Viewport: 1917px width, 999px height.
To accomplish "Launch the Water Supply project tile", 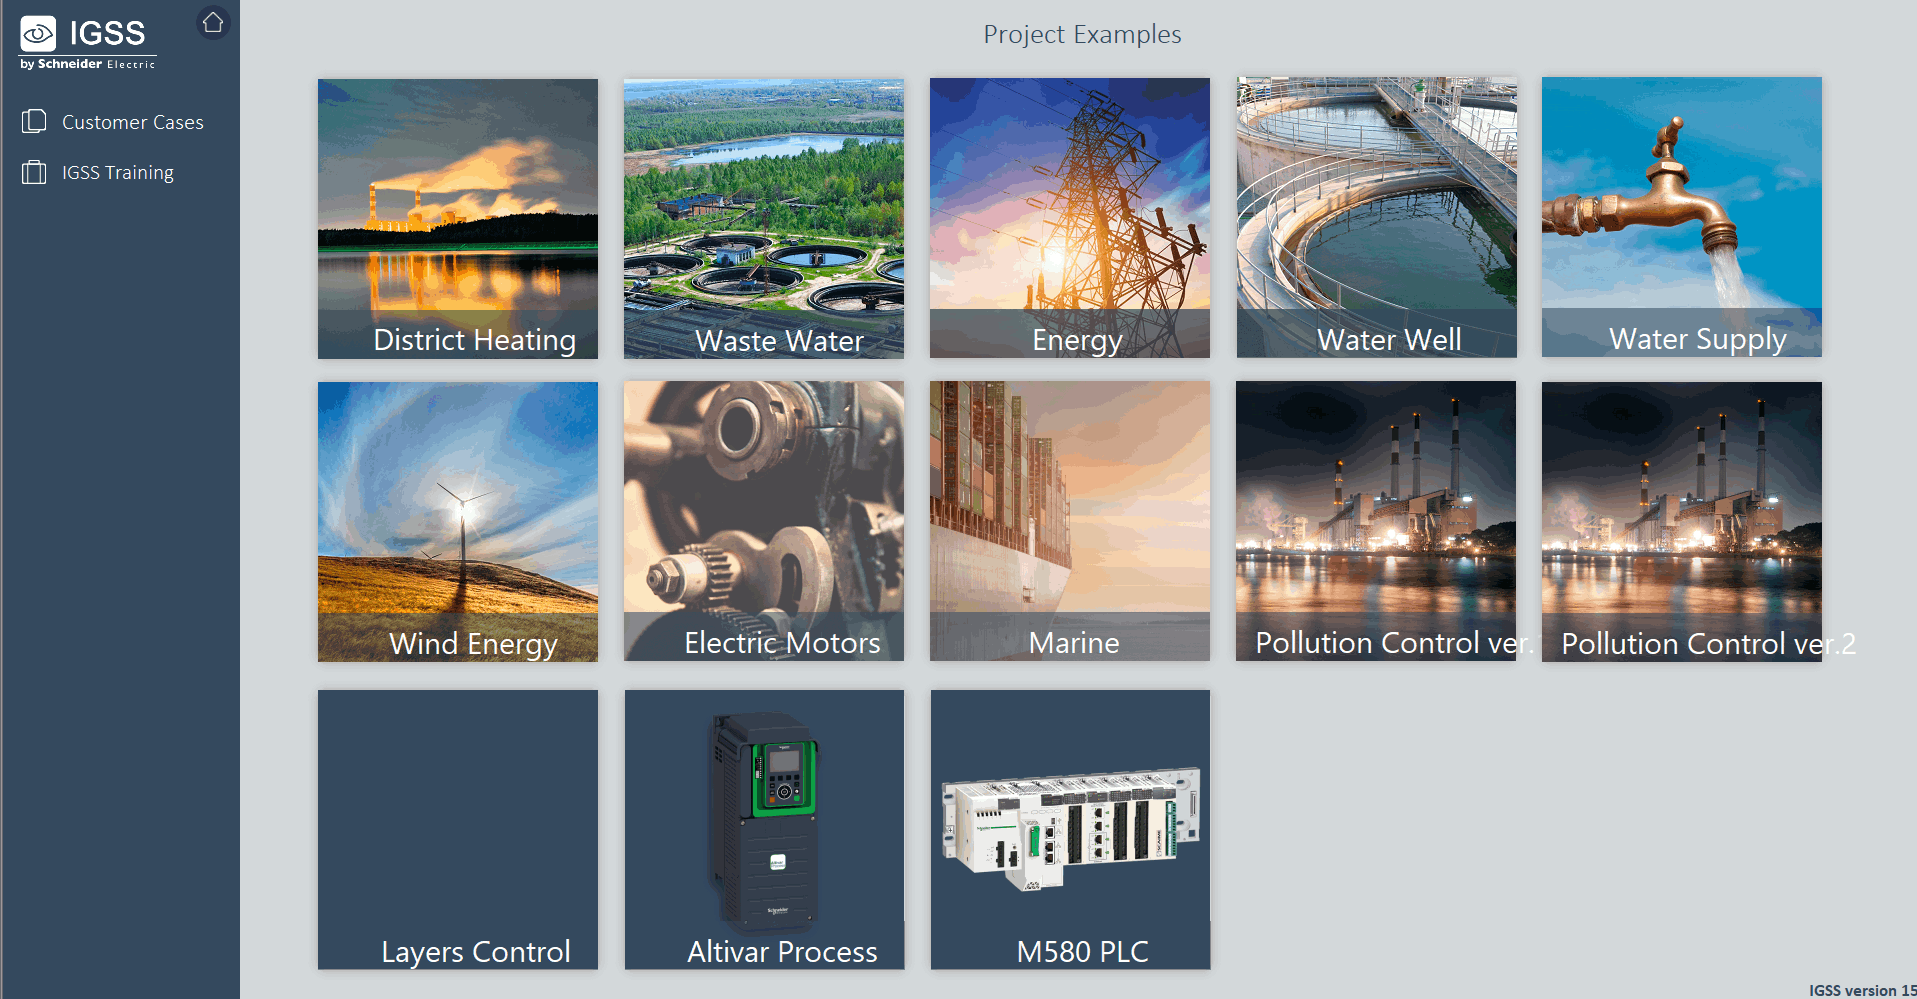I will [1681, 217].
